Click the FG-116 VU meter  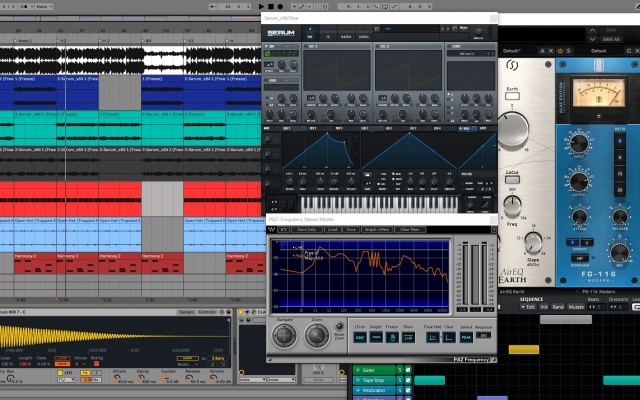(x=598, y=93)
